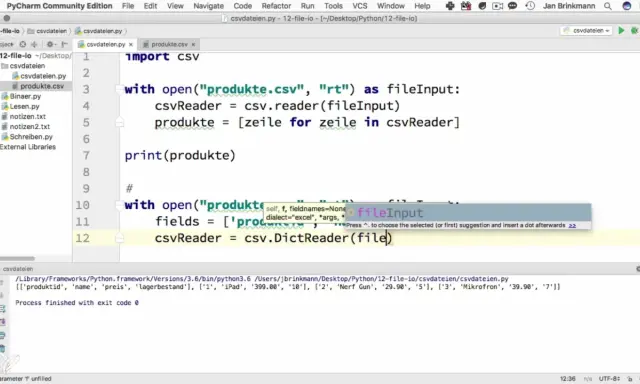Viewport: 640px width, 384px height.
Task: Select 12-file-io project root node
Action: (x=16, y=55)
